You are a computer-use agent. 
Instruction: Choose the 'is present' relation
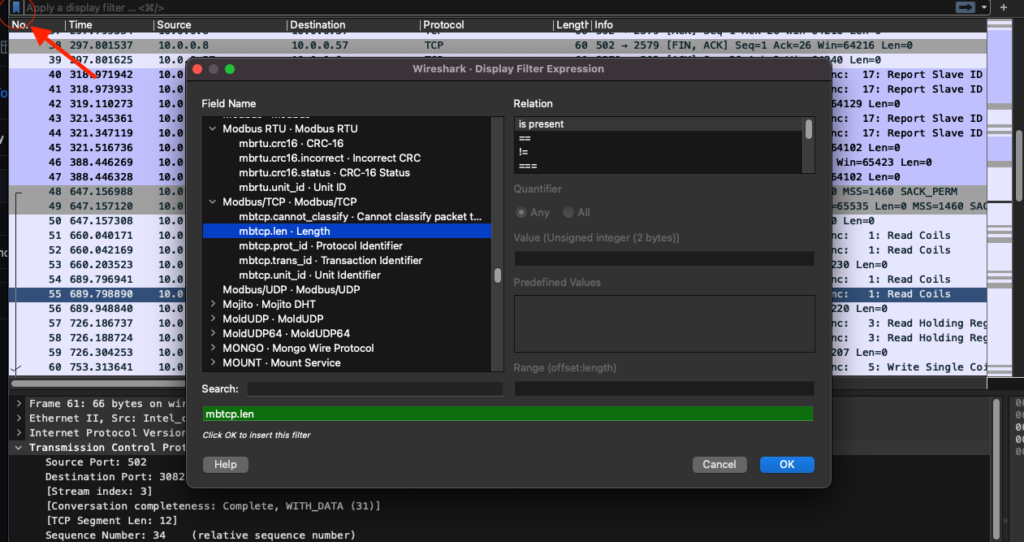pos(658,124)
